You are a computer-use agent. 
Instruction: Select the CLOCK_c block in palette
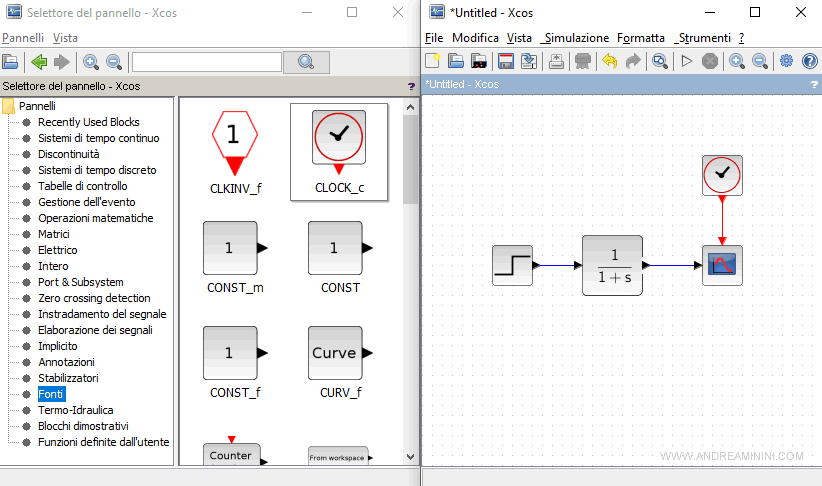pyautogui.click(x=339, y=152)
